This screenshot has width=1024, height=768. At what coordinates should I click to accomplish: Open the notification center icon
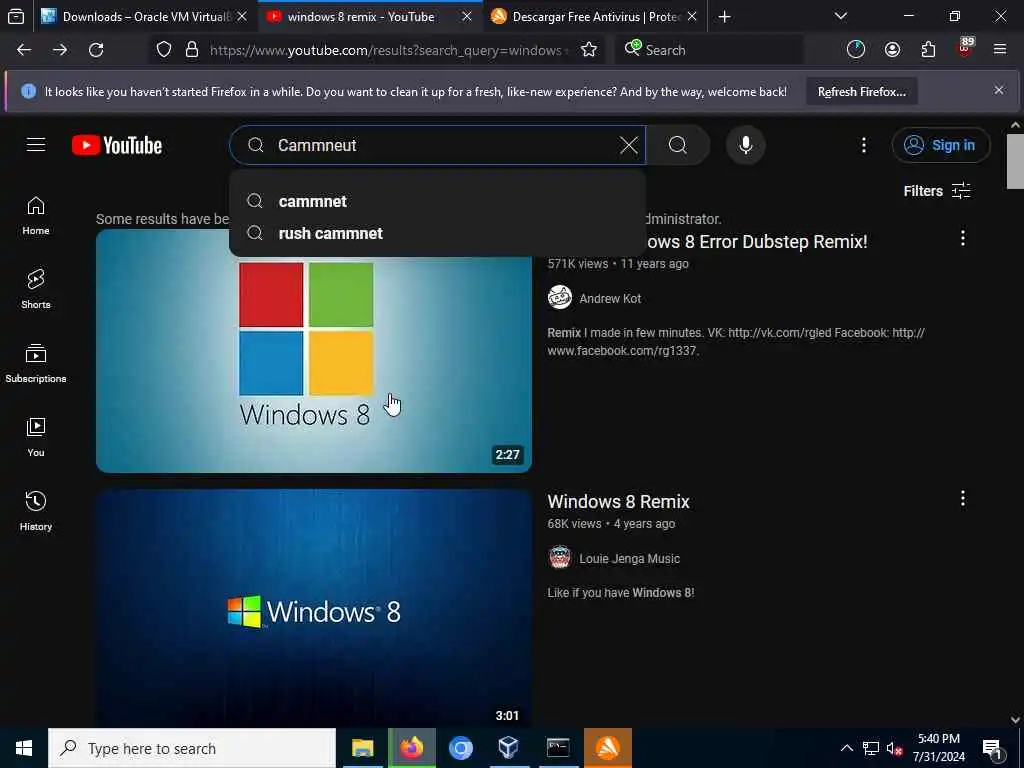(993, 748)
